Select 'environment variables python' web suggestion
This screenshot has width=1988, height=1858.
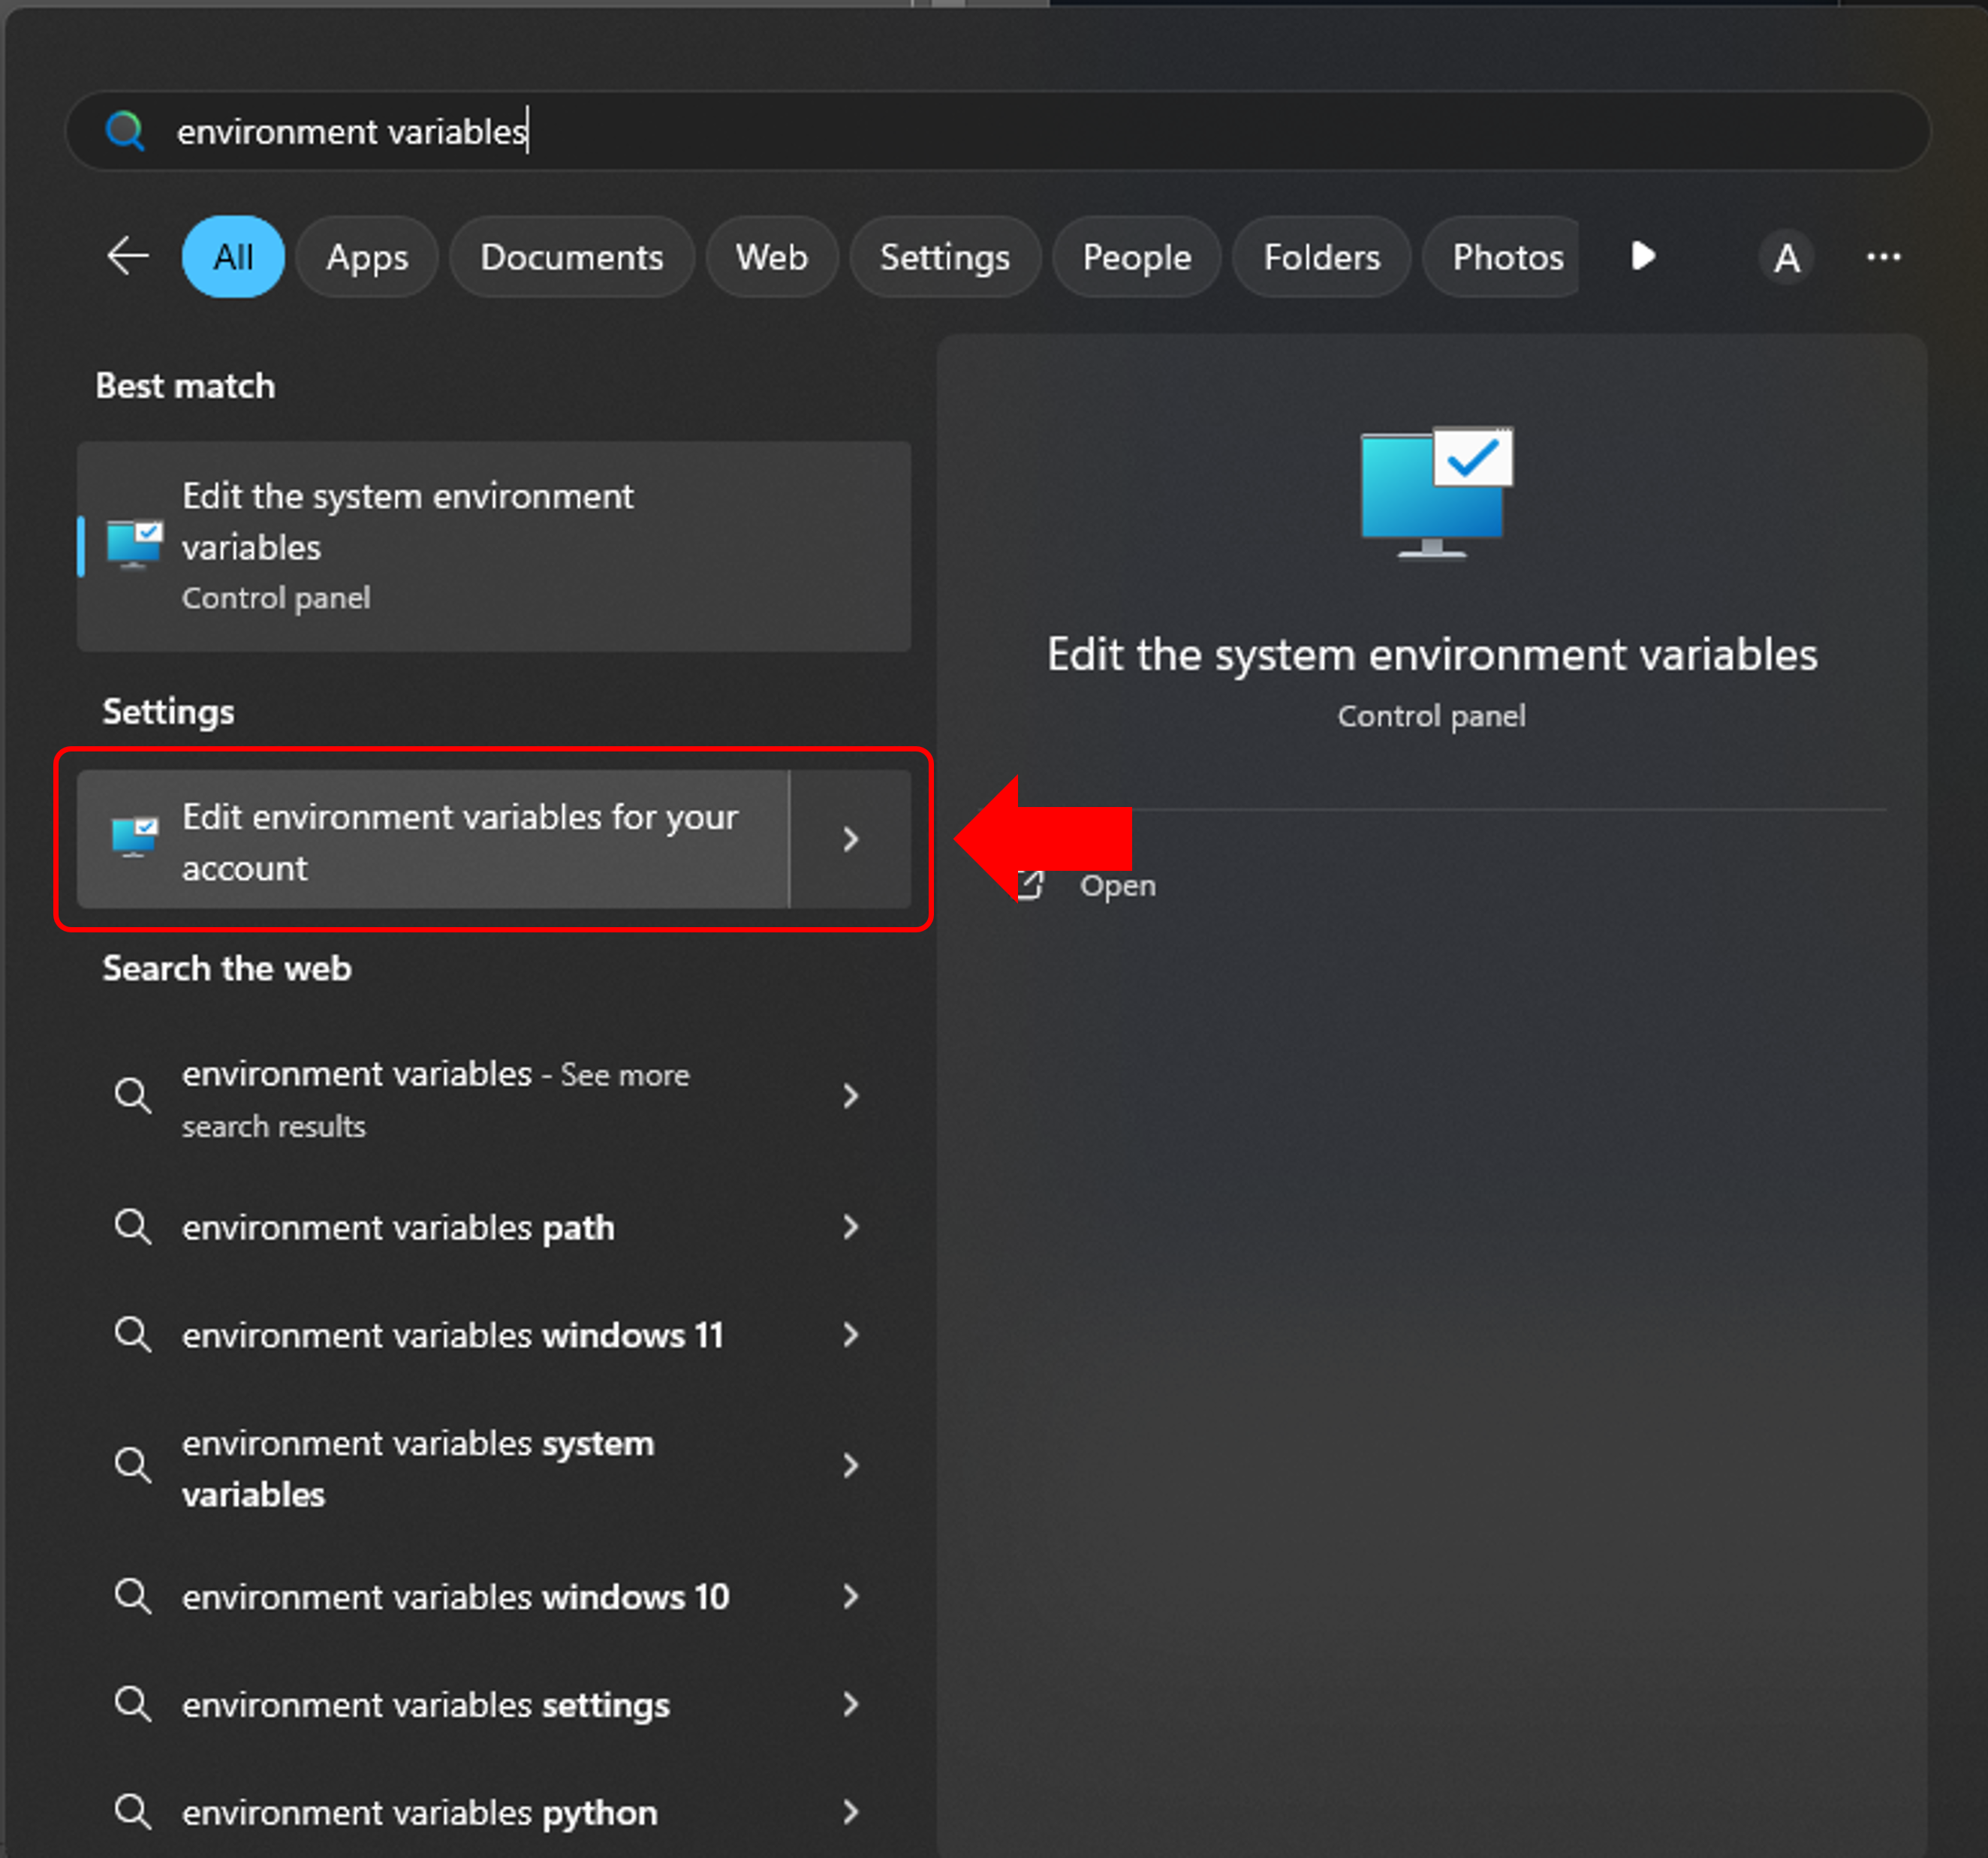(x=418, y=1812)
